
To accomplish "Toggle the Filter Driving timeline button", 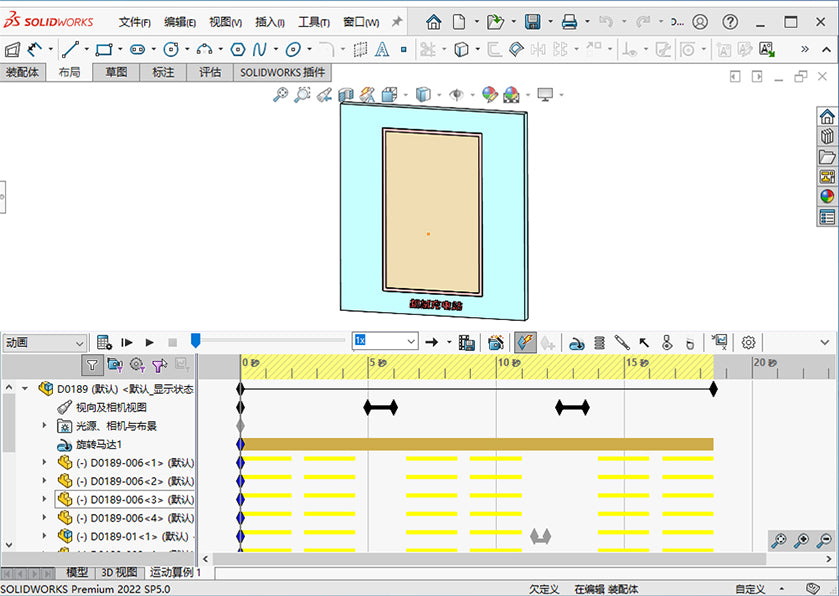I will pos(137,365).
